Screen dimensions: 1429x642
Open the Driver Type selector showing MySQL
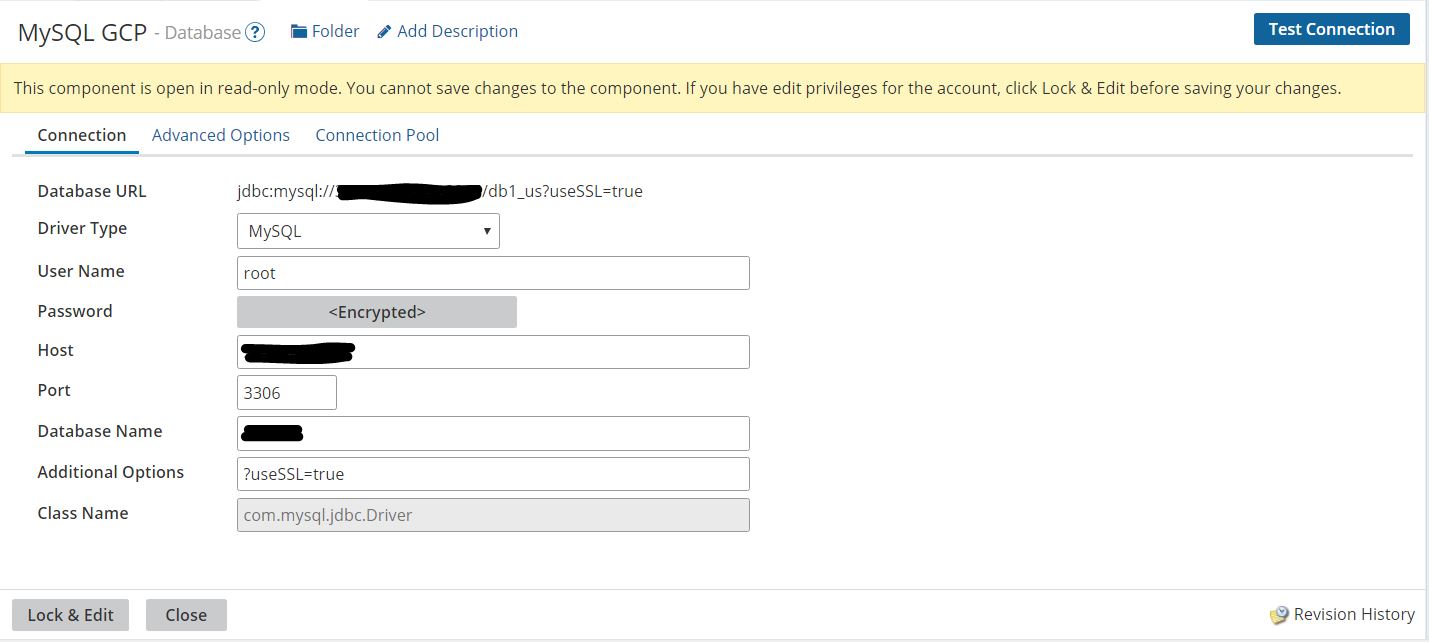coord(368,231)
